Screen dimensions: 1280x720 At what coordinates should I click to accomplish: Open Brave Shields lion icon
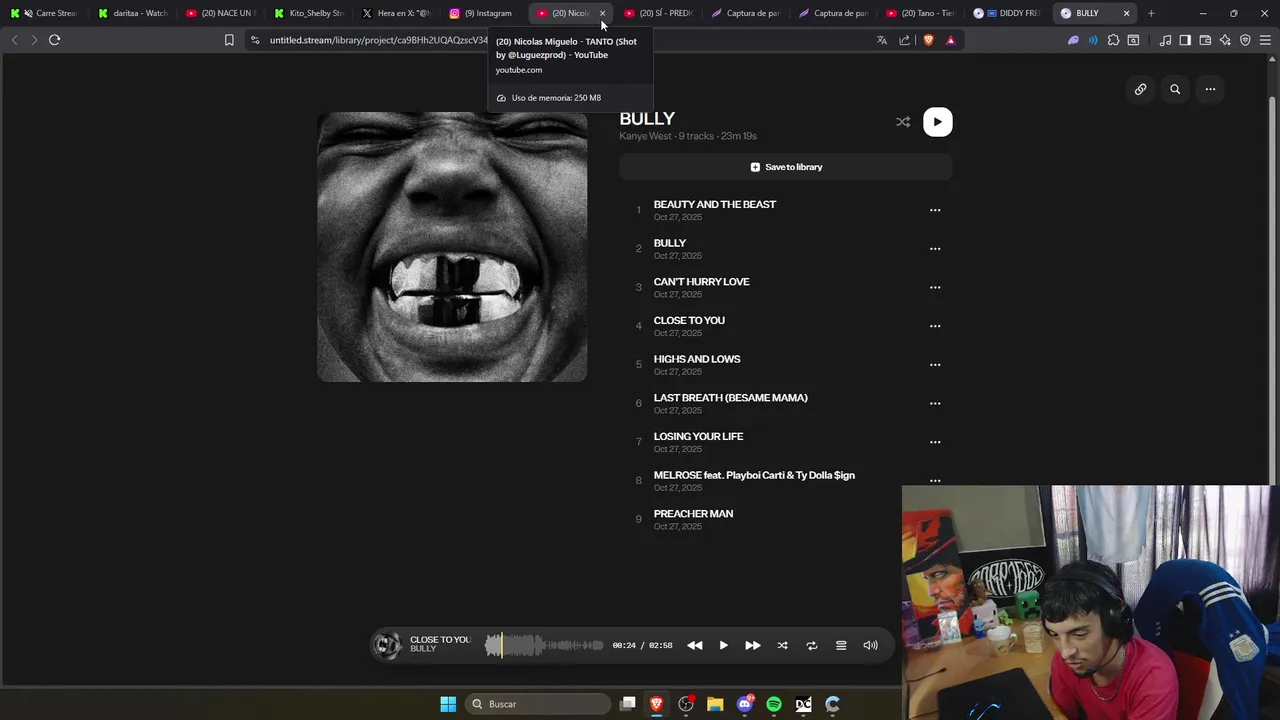[928, 40]
